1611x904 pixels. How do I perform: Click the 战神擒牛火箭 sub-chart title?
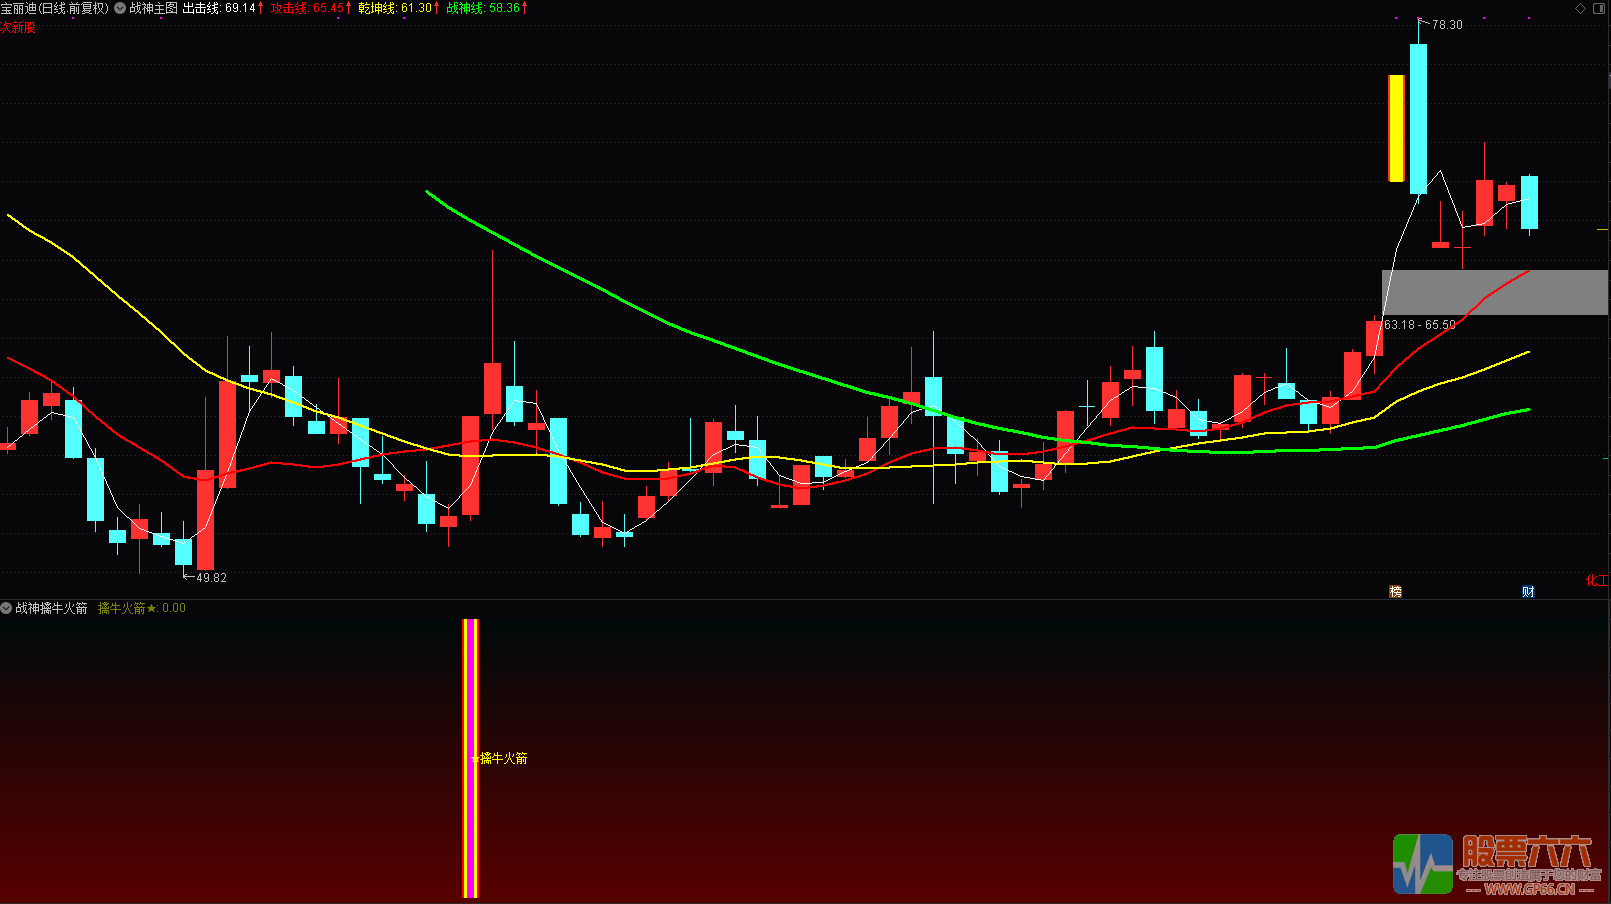click(51, 608)
